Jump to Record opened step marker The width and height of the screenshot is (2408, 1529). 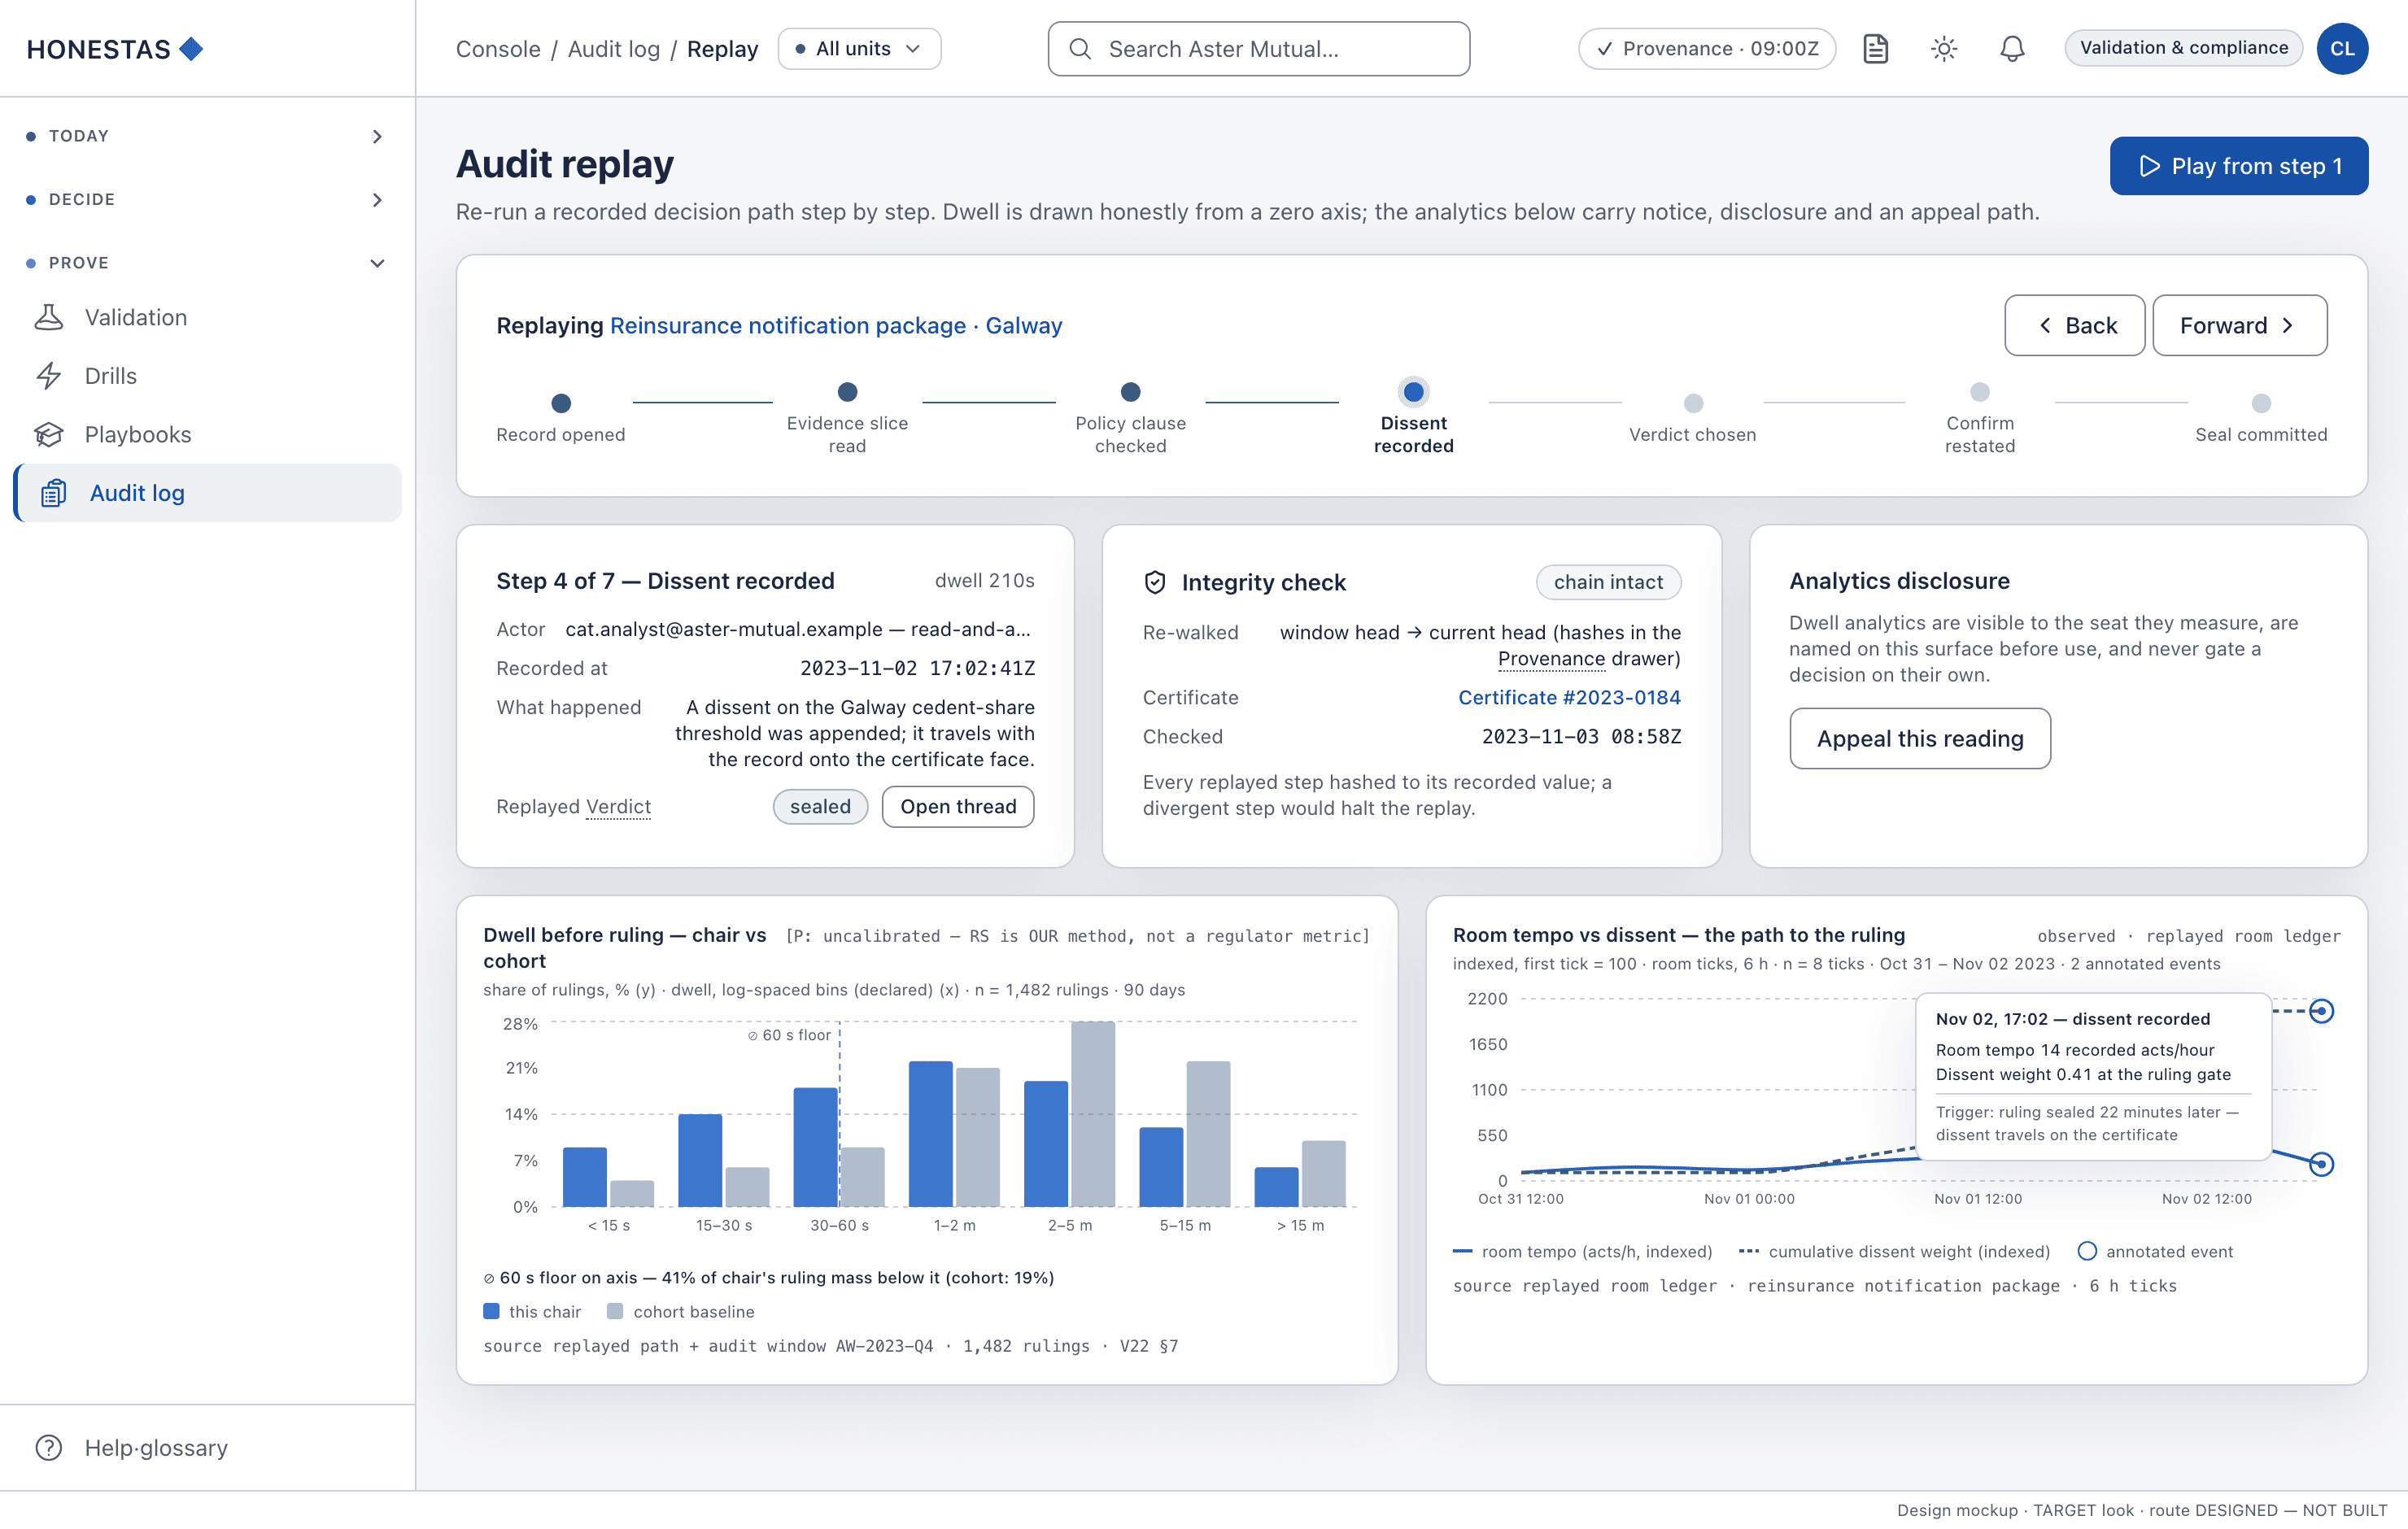[x=561, y=403]
